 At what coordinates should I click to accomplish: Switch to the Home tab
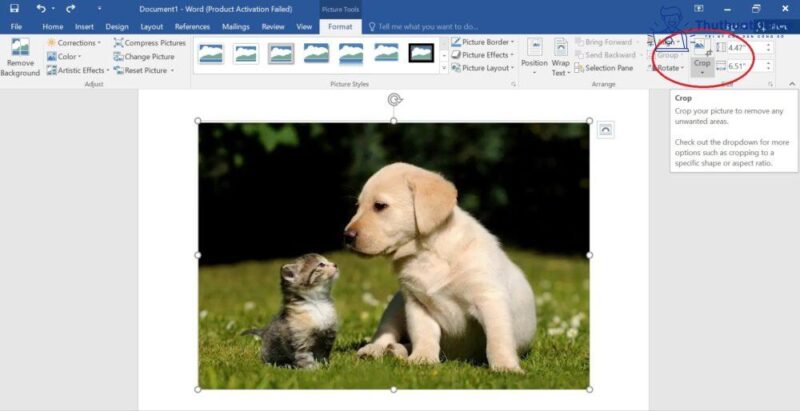click(x=53, y=27)
